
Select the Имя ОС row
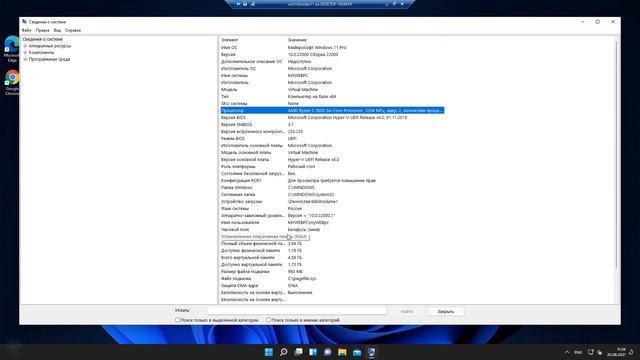click(332, 47)
